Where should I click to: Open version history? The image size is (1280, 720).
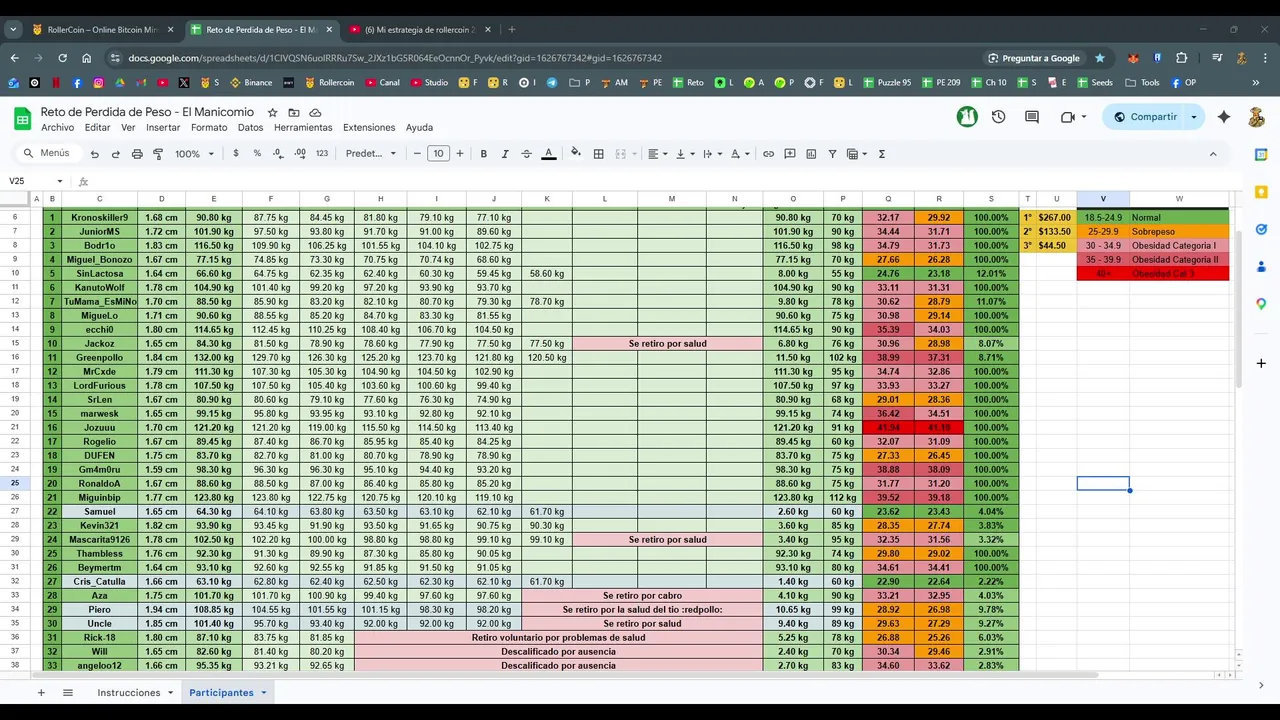click(x=998, y=117)
